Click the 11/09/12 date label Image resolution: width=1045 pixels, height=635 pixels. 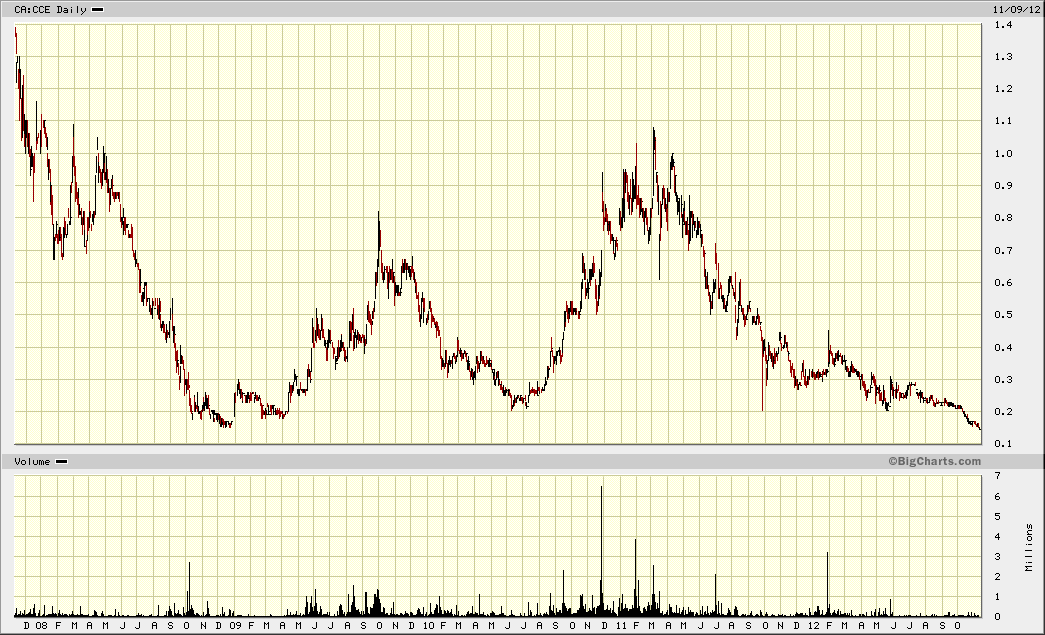[1016, 9]
